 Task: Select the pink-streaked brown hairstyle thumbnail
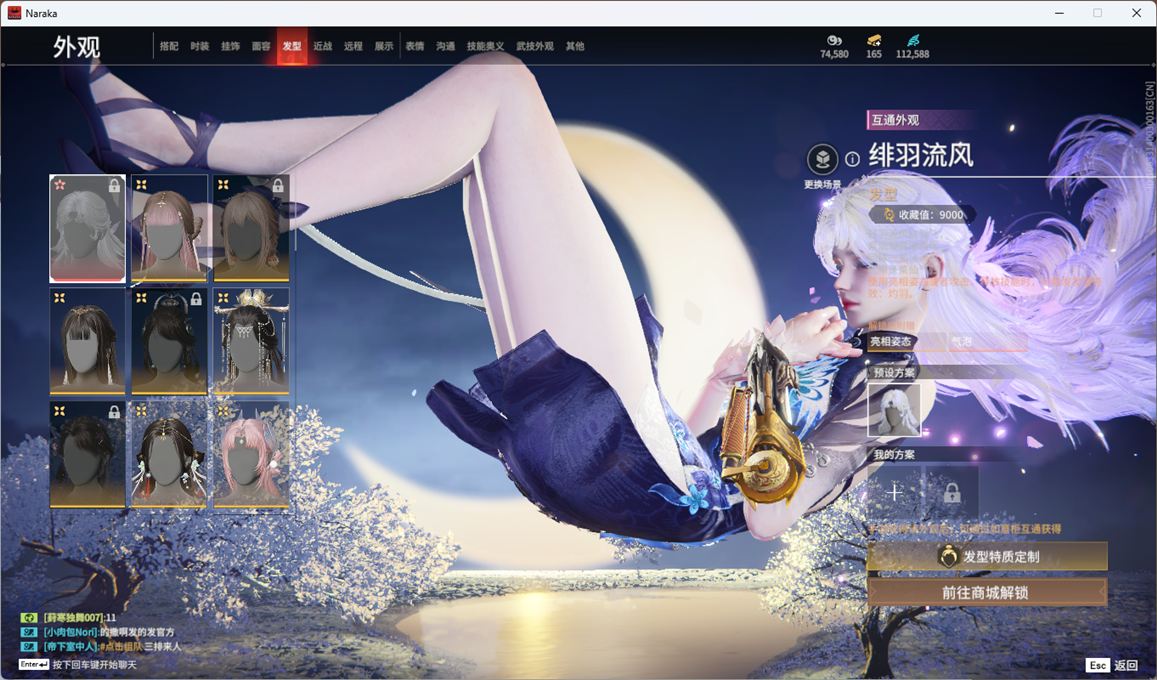[169, 228]
